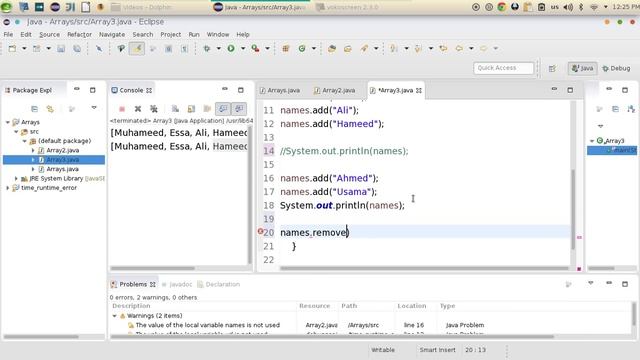Switch to the Debug perspective button
The width and height of the screenshot is (640, 360).
click(x=616, y=69)
